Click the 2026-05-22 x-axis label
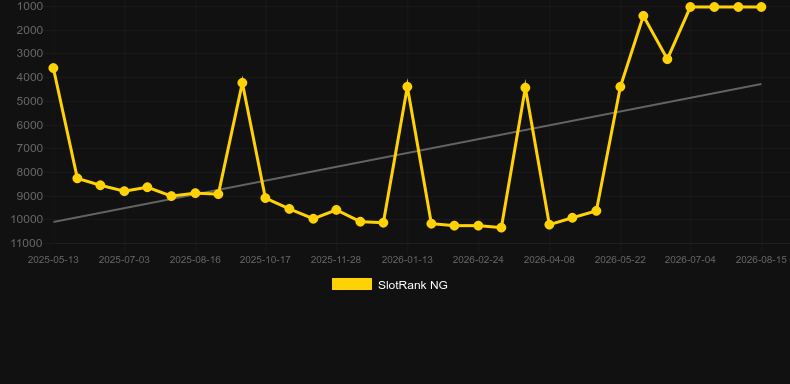The width and height of the screenshot is (790, 384). pos(620,260)
